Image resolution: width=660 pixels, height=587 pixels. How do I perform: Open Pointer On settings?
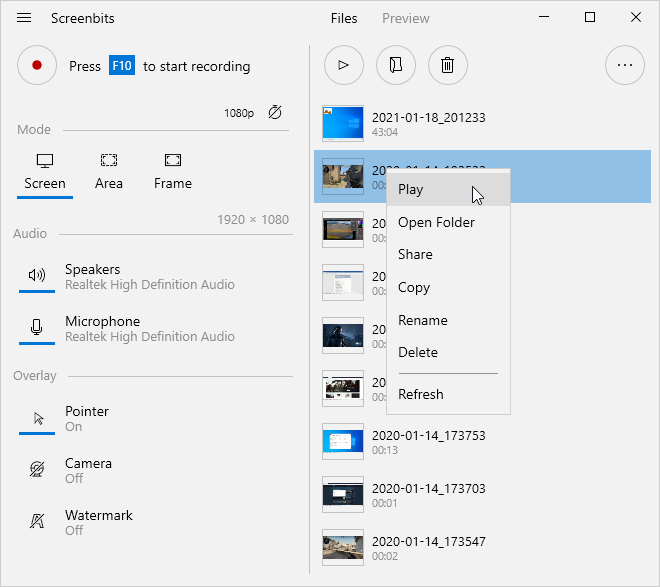click(87, 419)
